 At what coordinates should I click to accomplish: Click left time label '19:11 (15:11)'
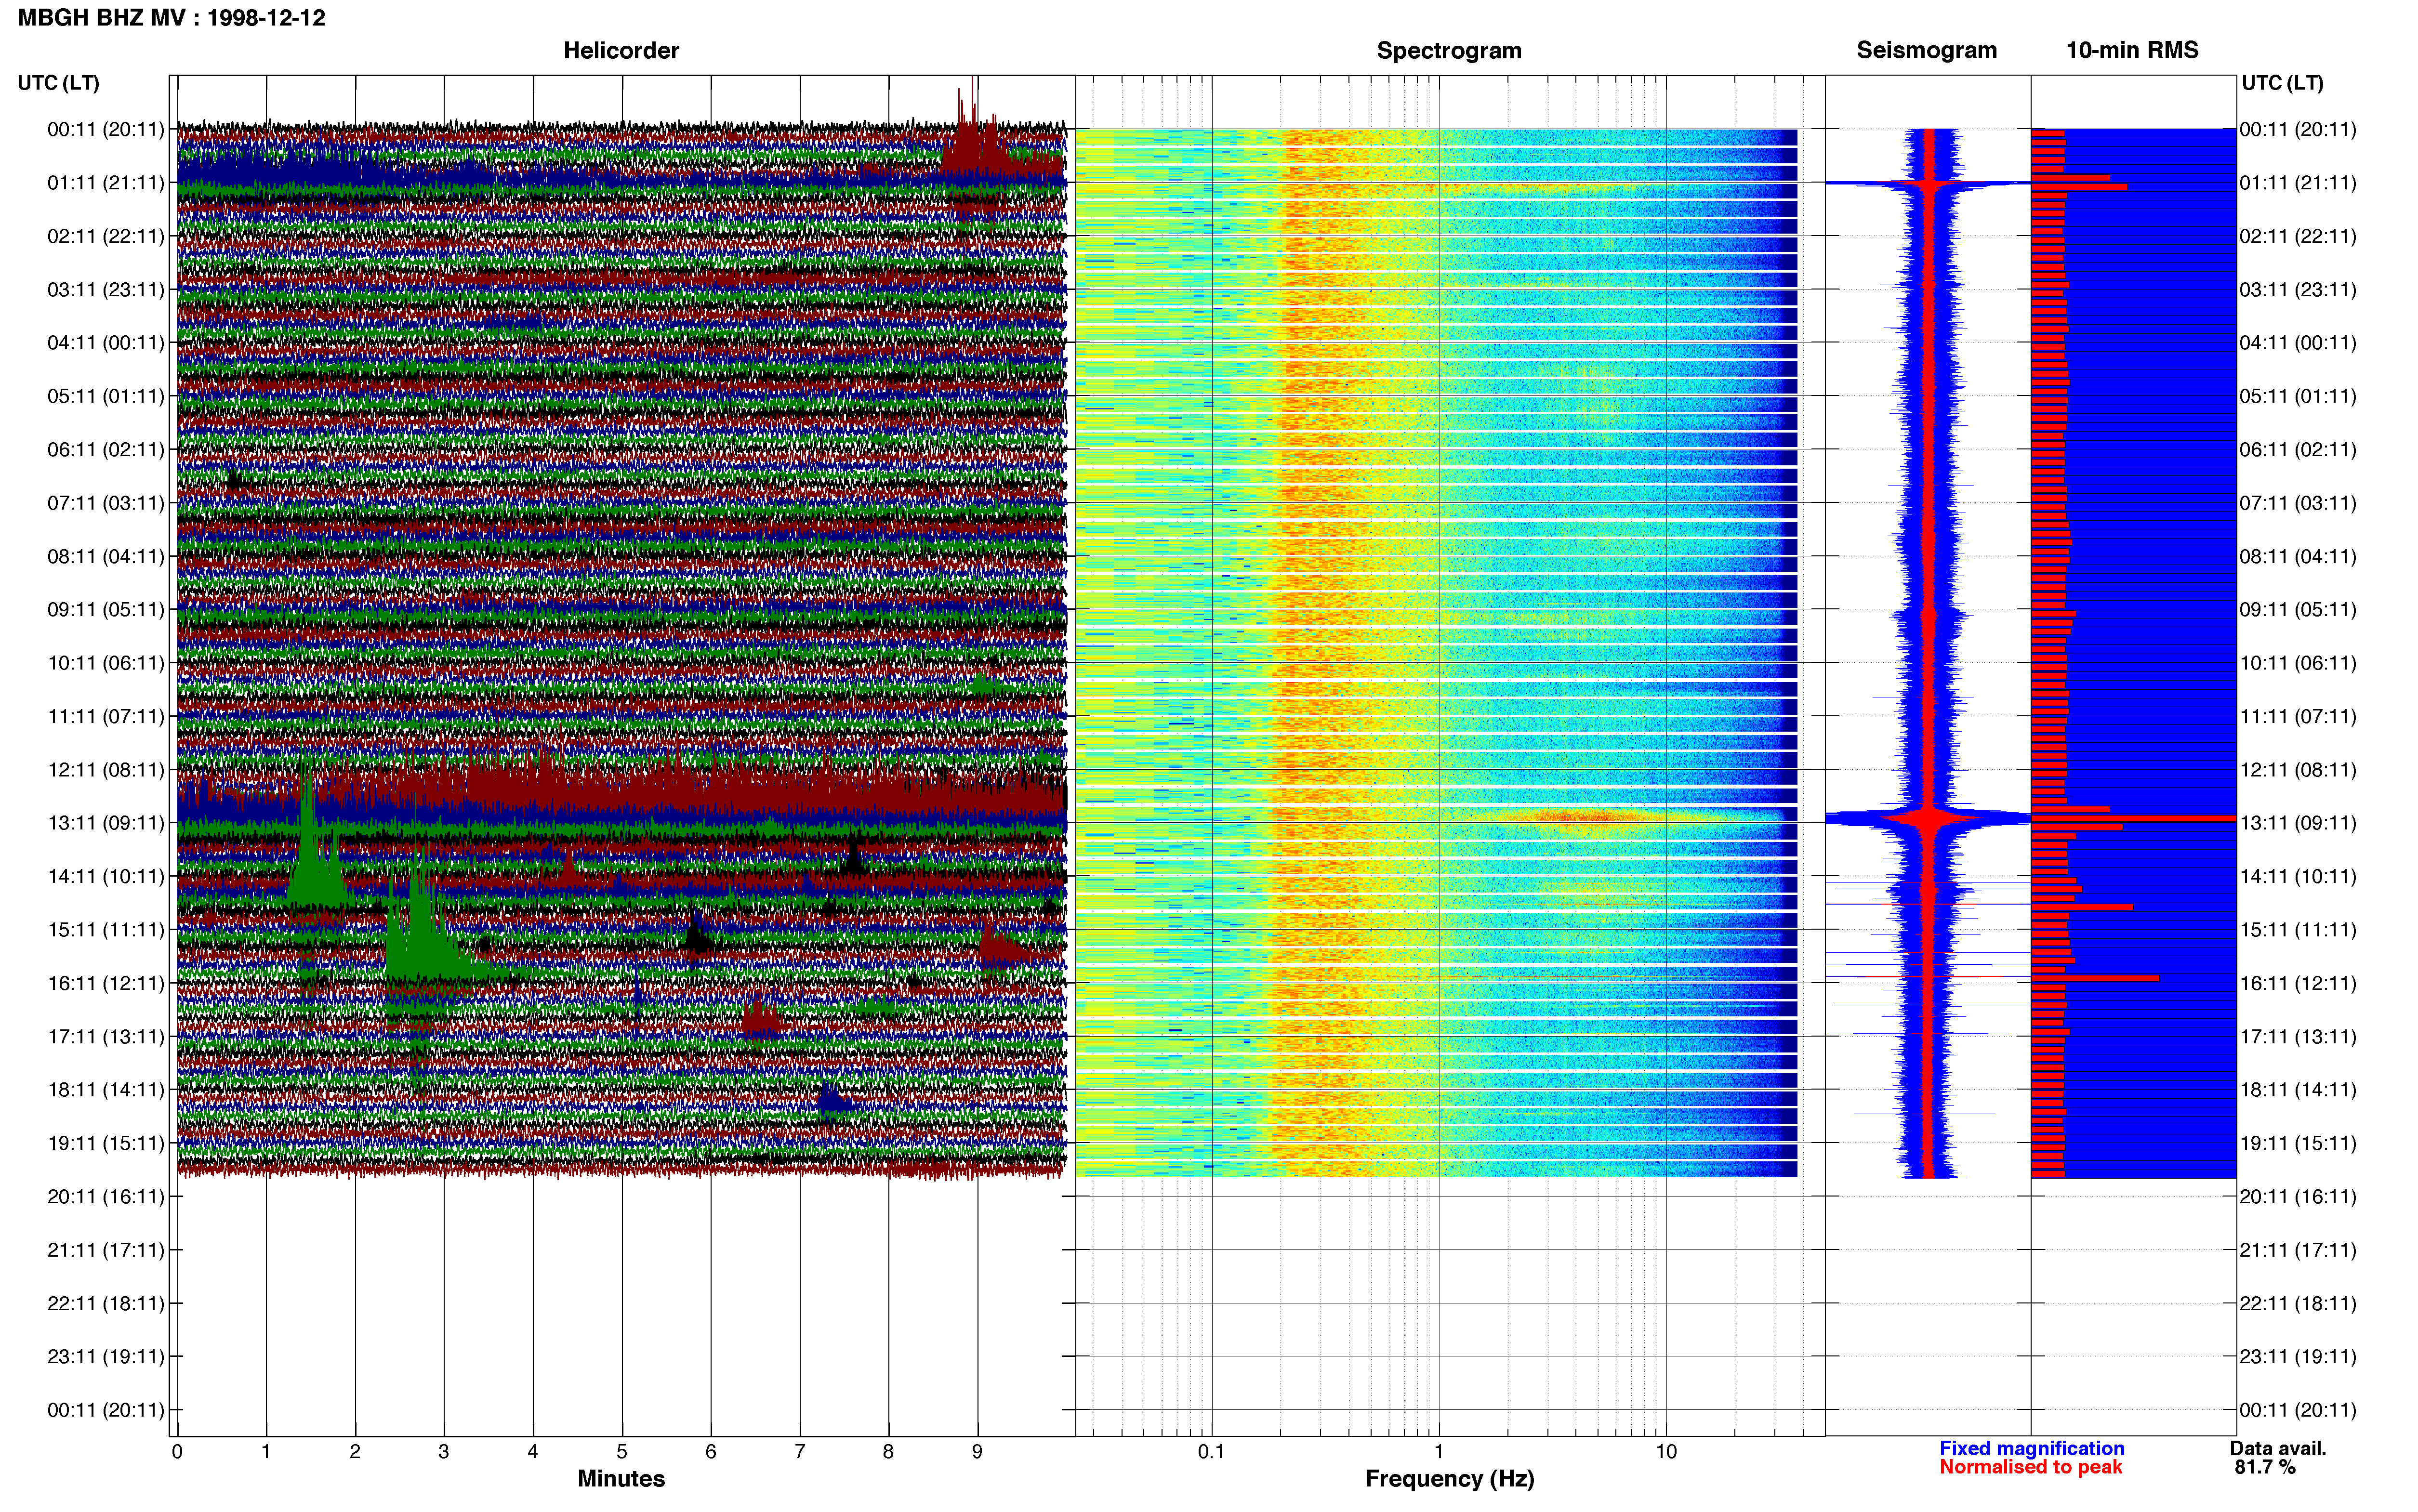click(106, 1143)
